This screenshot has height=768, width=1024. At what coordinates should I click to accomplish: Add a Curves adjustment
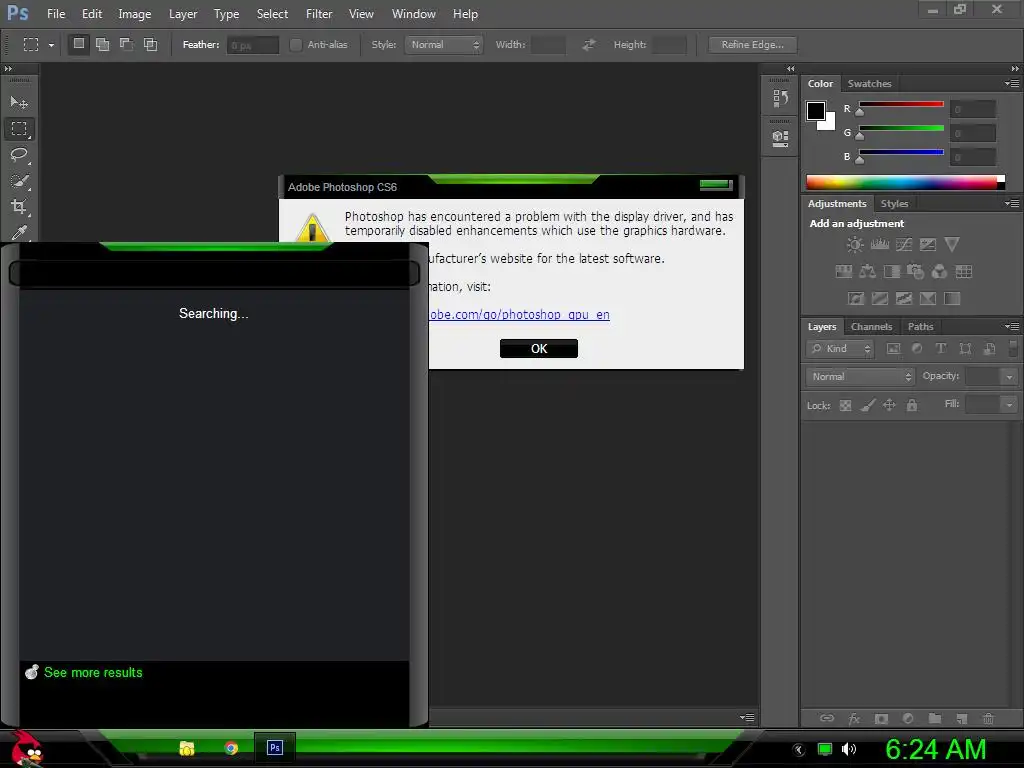904,245
